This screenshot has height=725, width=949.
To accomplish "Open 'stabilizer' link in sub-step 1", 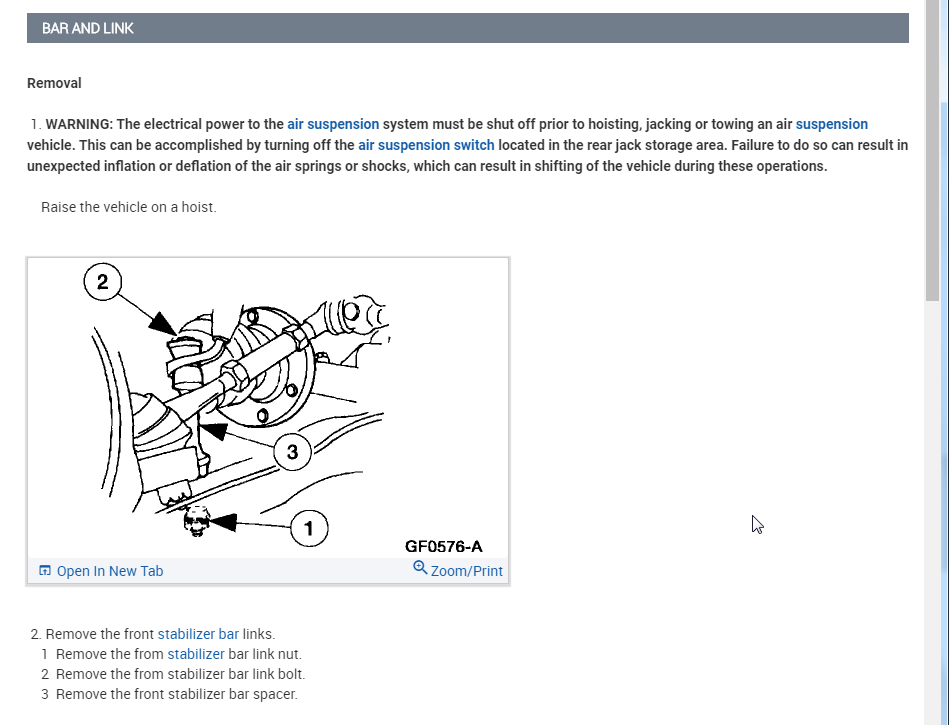I will 195,654.
